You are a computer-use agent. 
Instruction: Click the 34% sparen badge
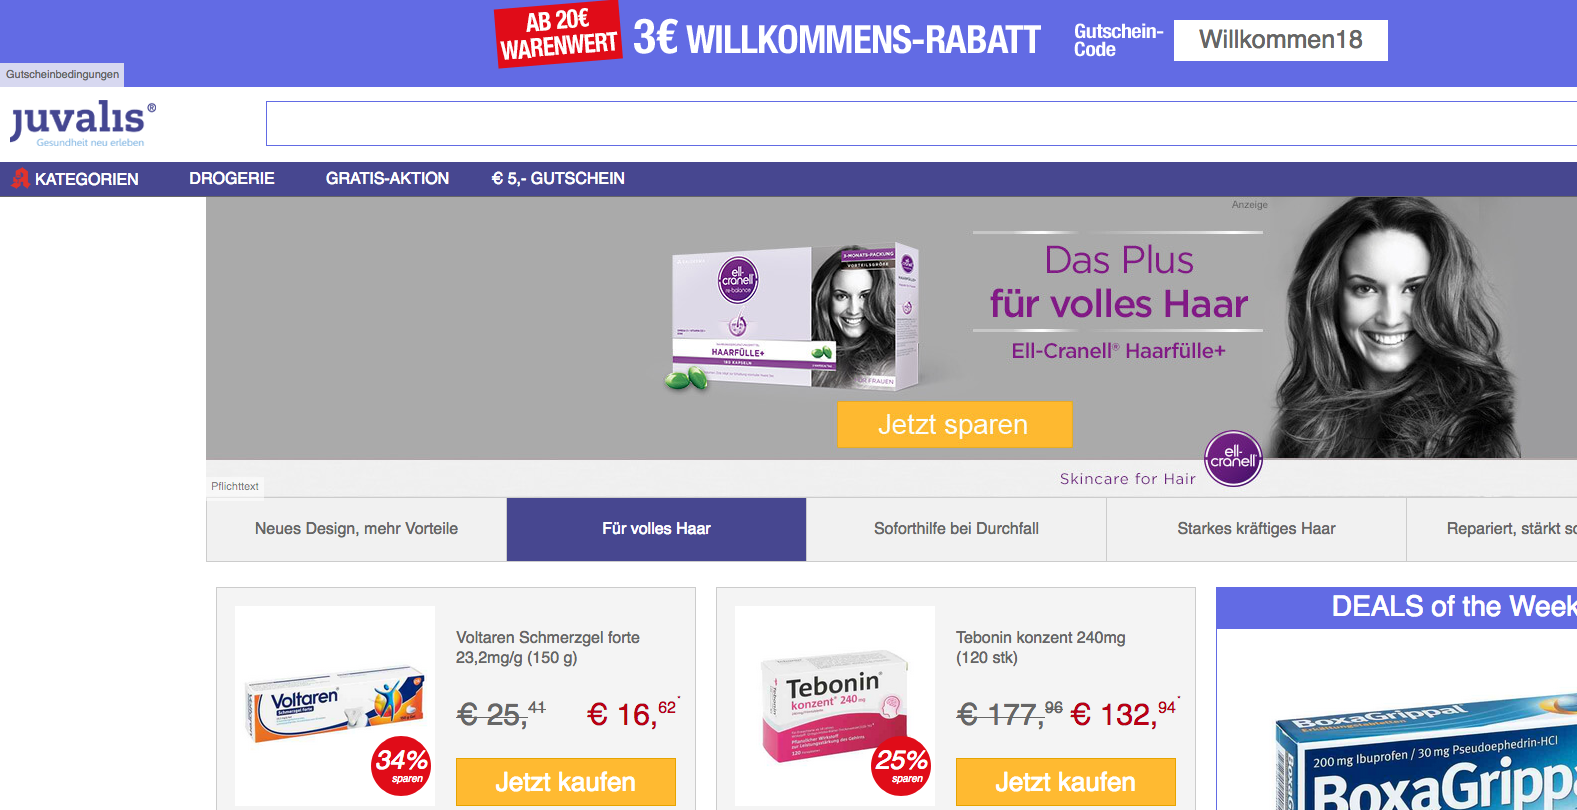[401, 766]
